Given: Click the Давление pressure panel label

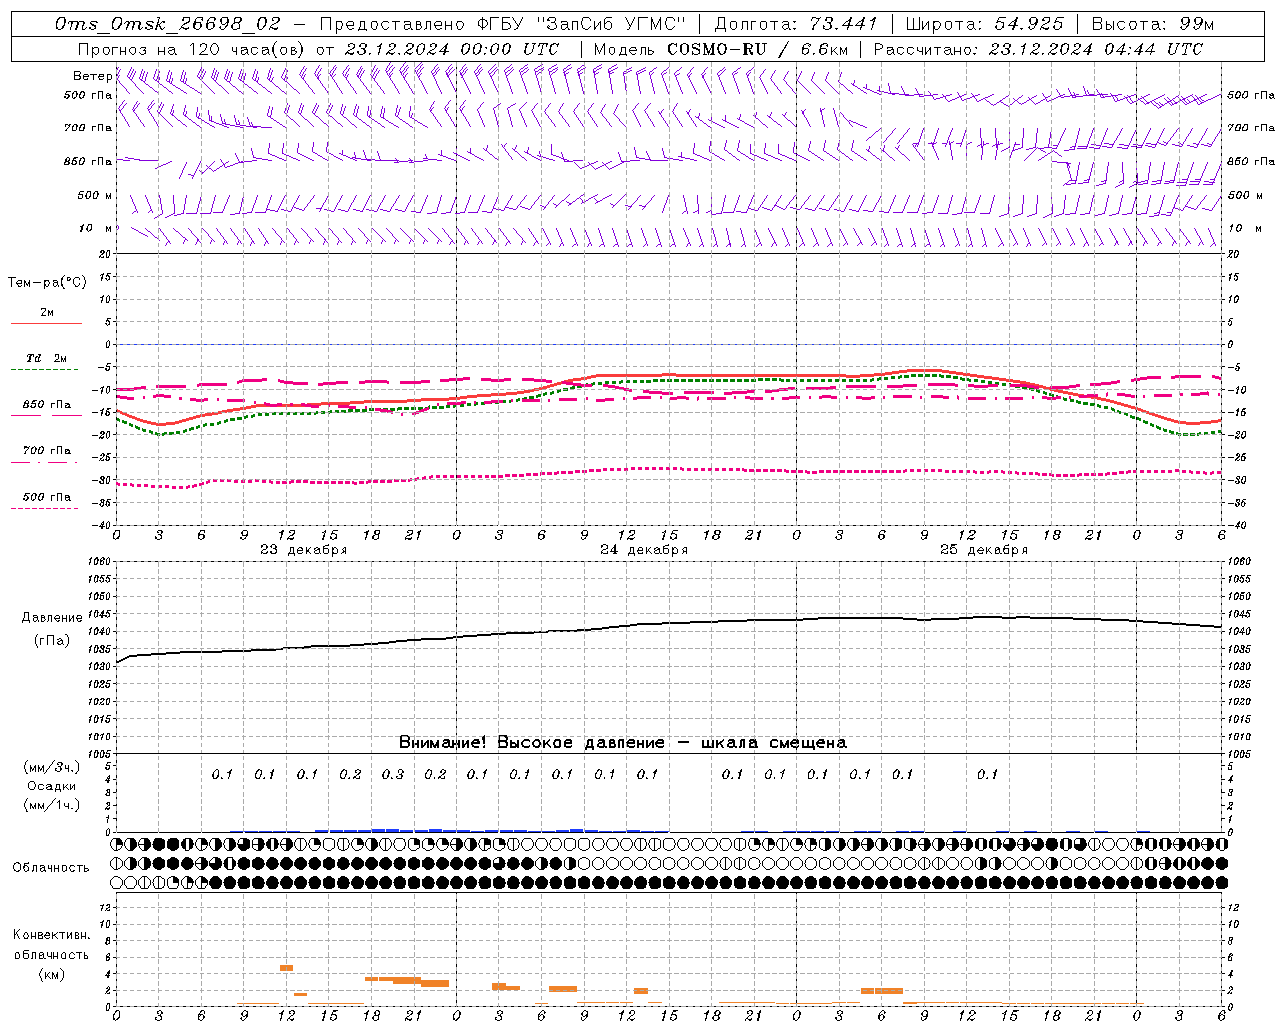Looking at the screenshot, I should coord(52,618).
